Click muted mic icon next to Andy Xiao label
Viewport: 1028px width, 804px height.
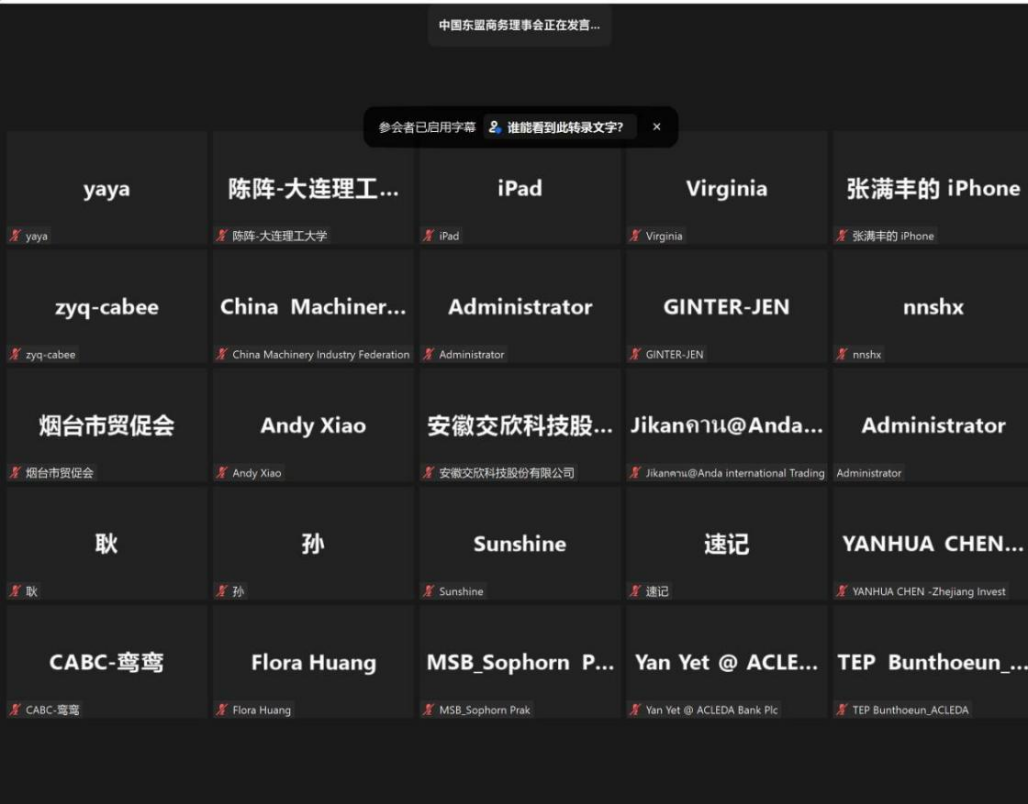click(222, 473)
